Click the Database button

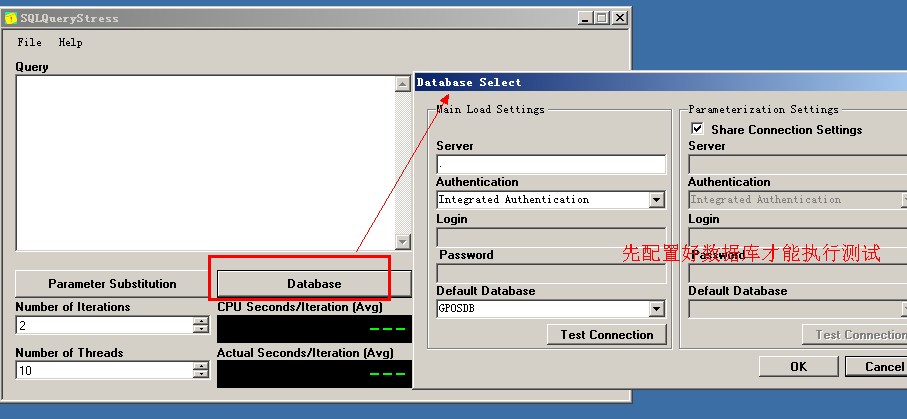314,284
